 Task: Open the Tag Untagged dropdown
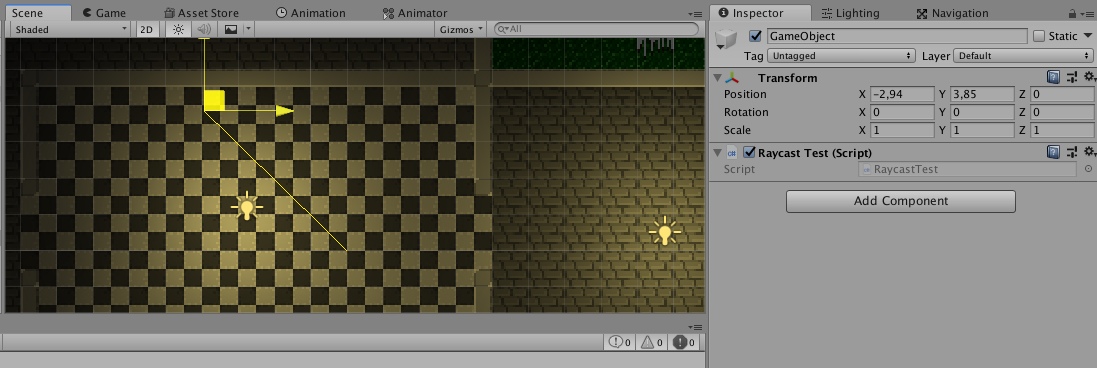842,56
